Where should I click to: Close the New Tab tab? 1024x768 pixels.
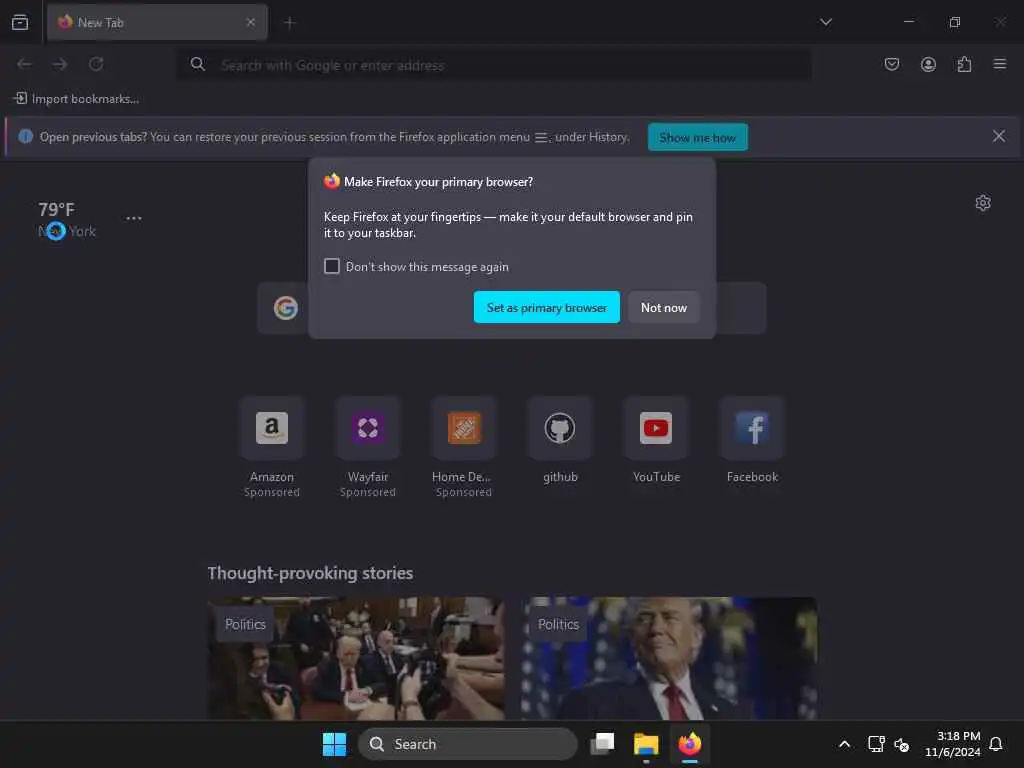251,22
